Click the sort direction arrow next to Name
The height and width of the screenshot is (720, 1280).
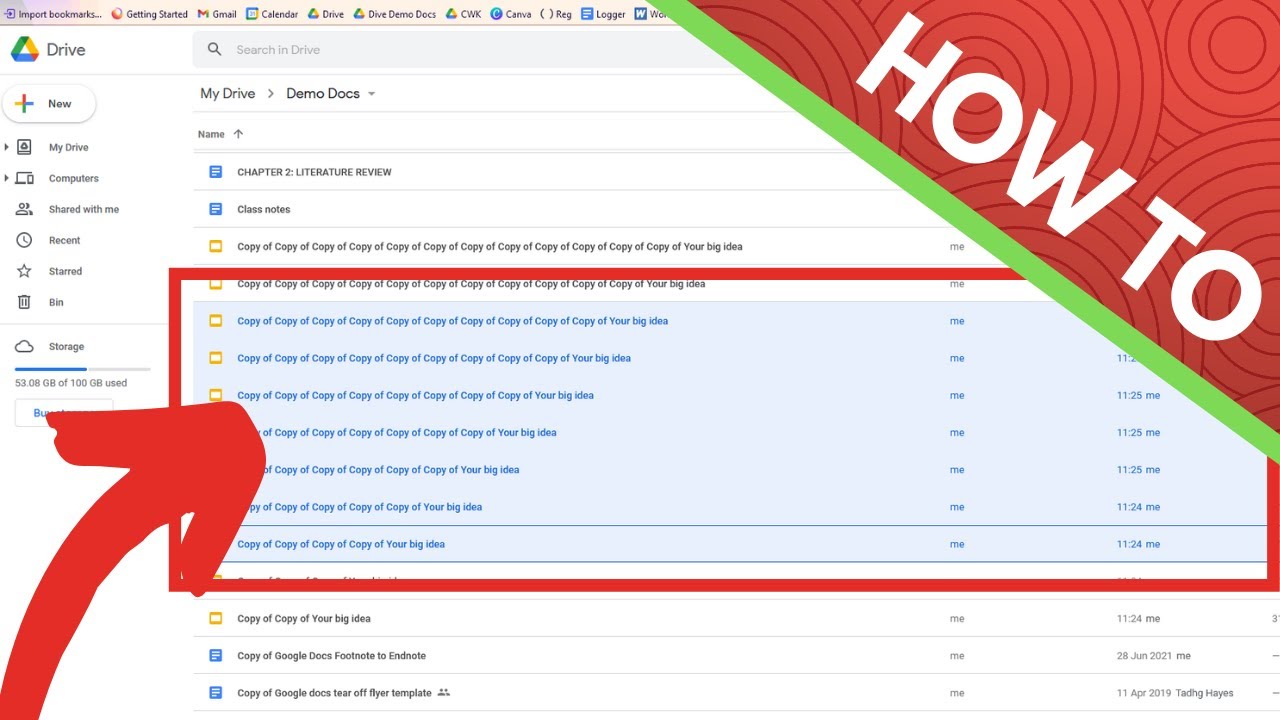point(238,134)
